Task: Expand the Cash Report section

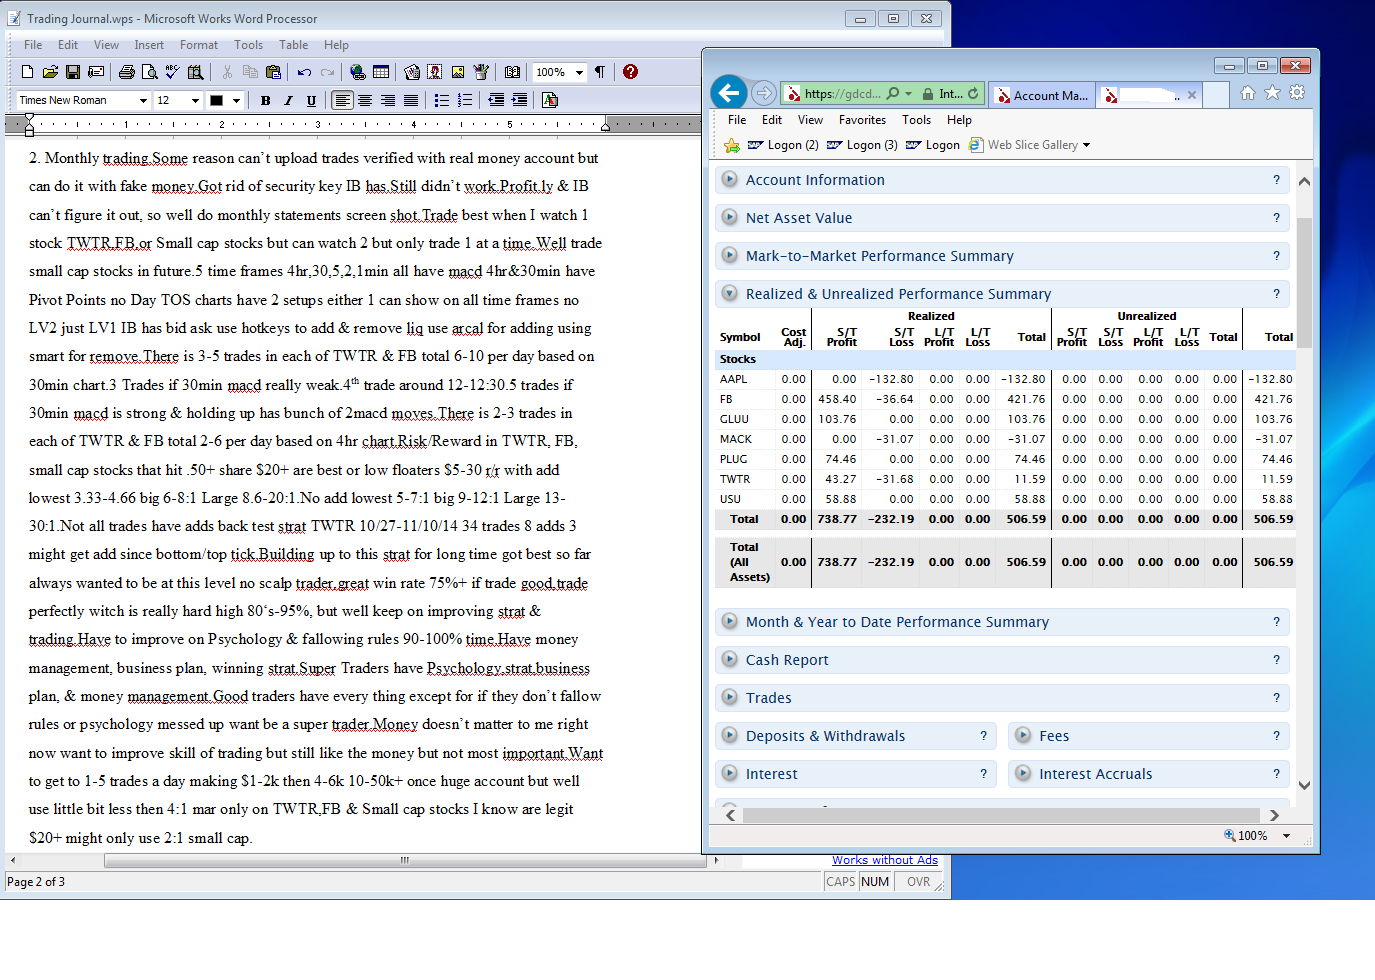Action: pyautogui.click(x=787, y=660)
